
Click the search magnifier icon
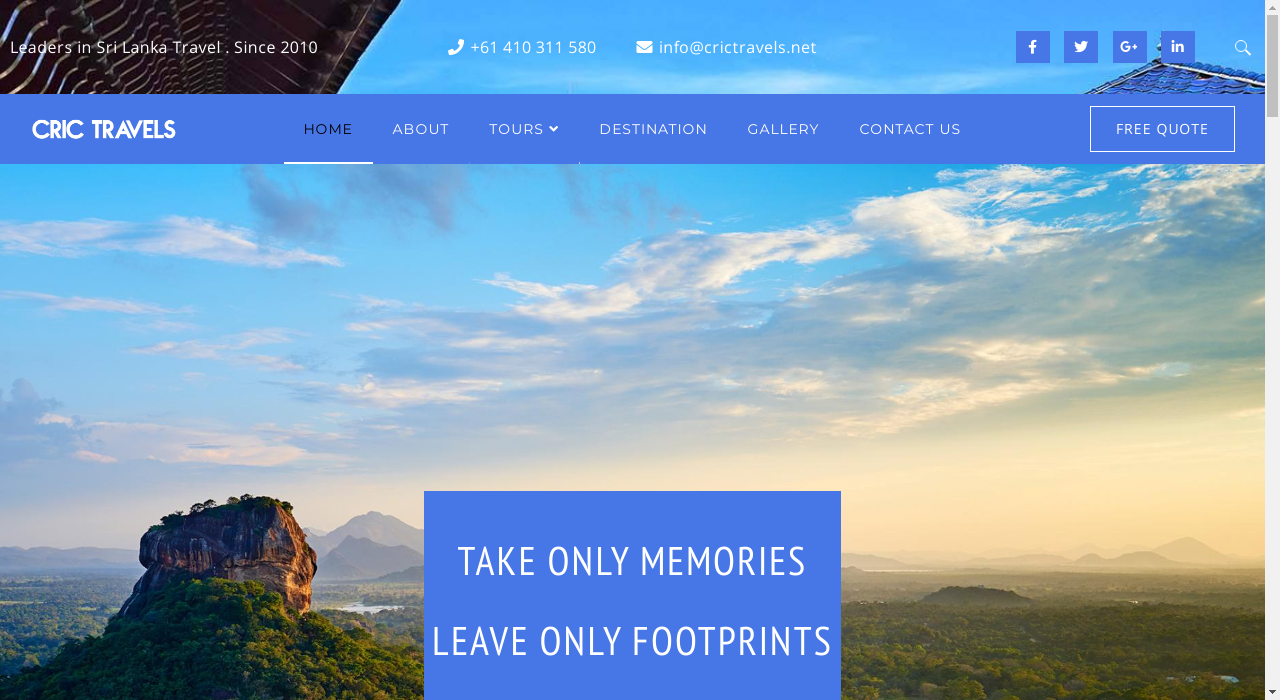tap(1243, 47)
